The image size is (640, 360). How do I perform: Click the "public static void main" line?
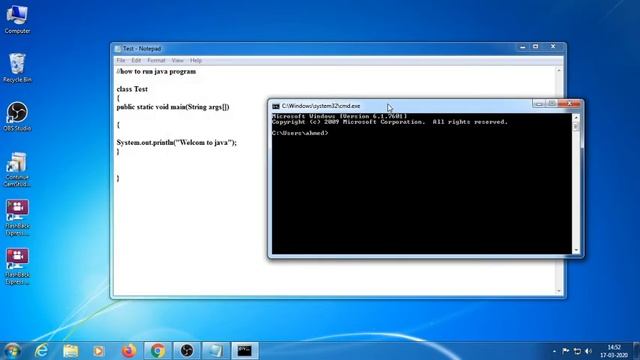(173, 107)
